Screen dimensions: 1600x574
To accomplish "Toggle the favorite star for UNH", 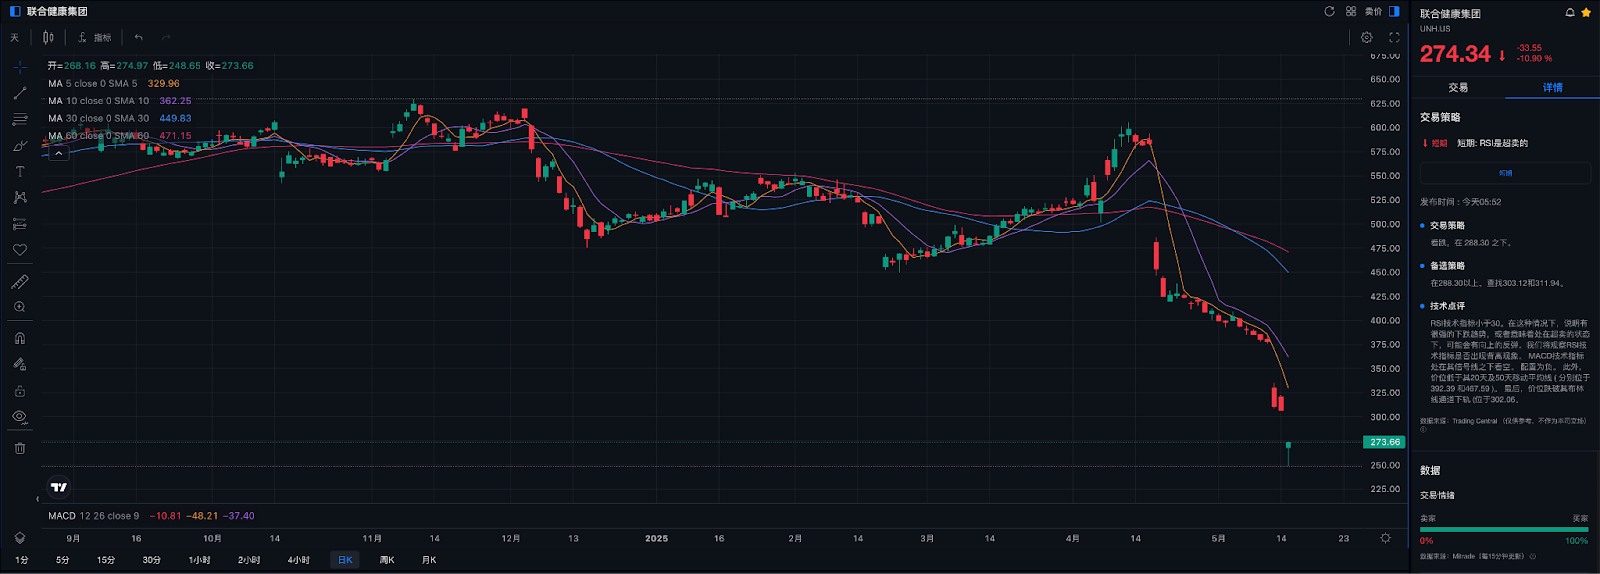I will click(1586, 13).
